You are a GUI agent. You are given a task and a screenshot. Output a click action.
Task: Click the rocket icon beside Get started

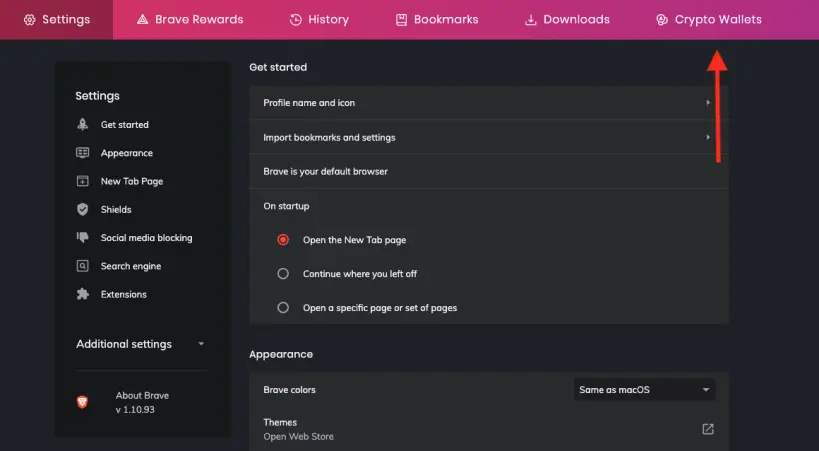click(x=83, y=124)
